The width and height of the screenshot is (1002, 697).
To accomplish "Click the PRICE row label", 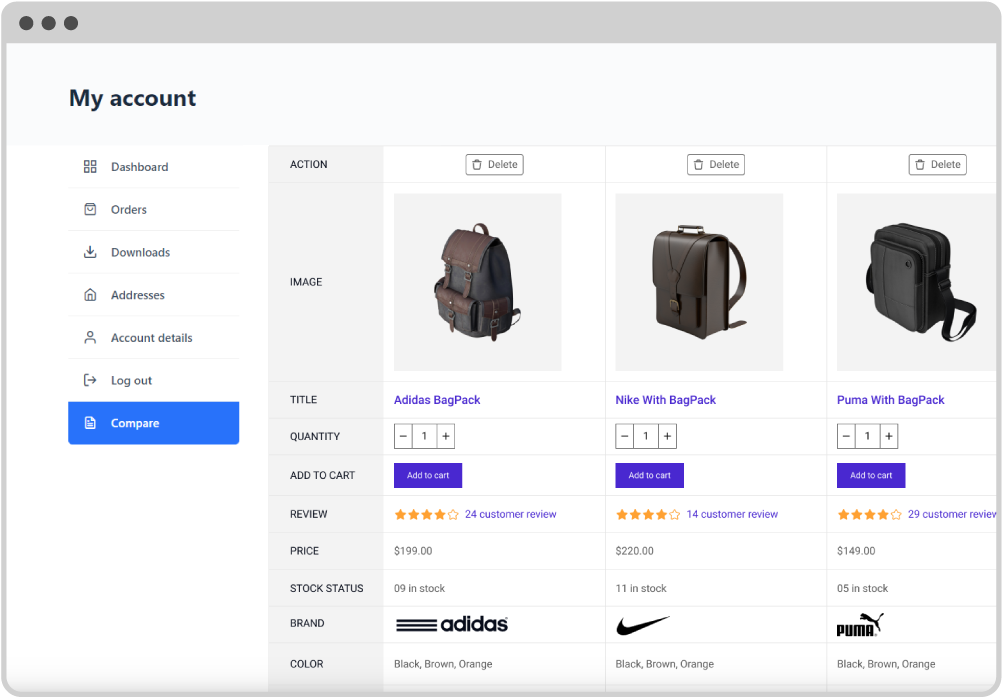I will (304, 551).
